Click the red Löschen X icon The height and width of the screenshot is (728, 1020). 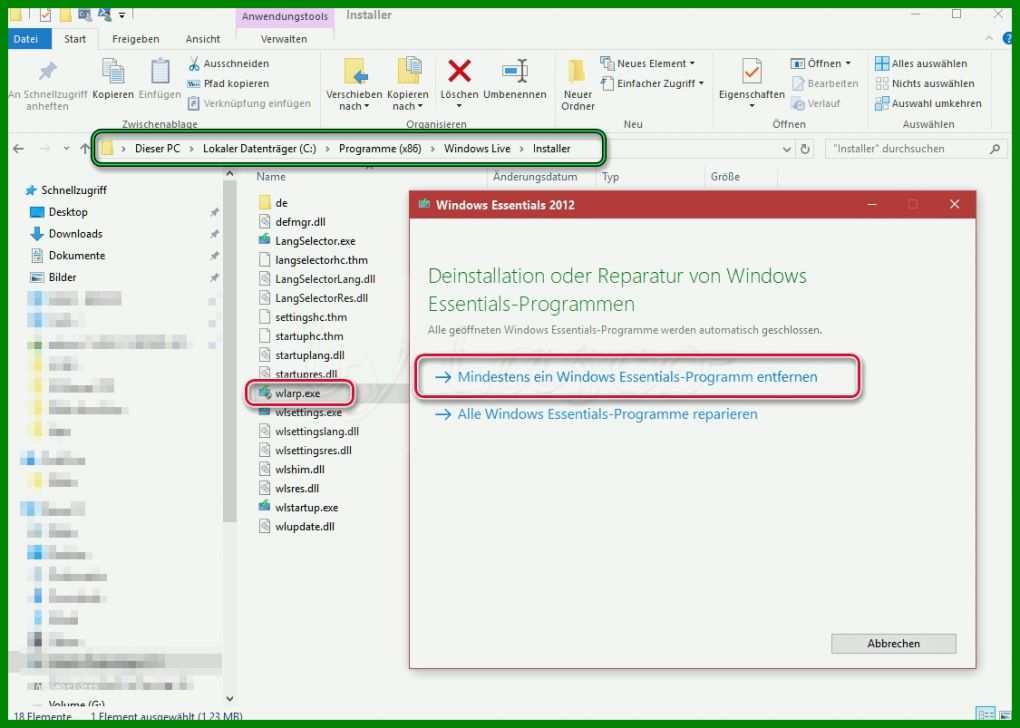tap(459, 71)
